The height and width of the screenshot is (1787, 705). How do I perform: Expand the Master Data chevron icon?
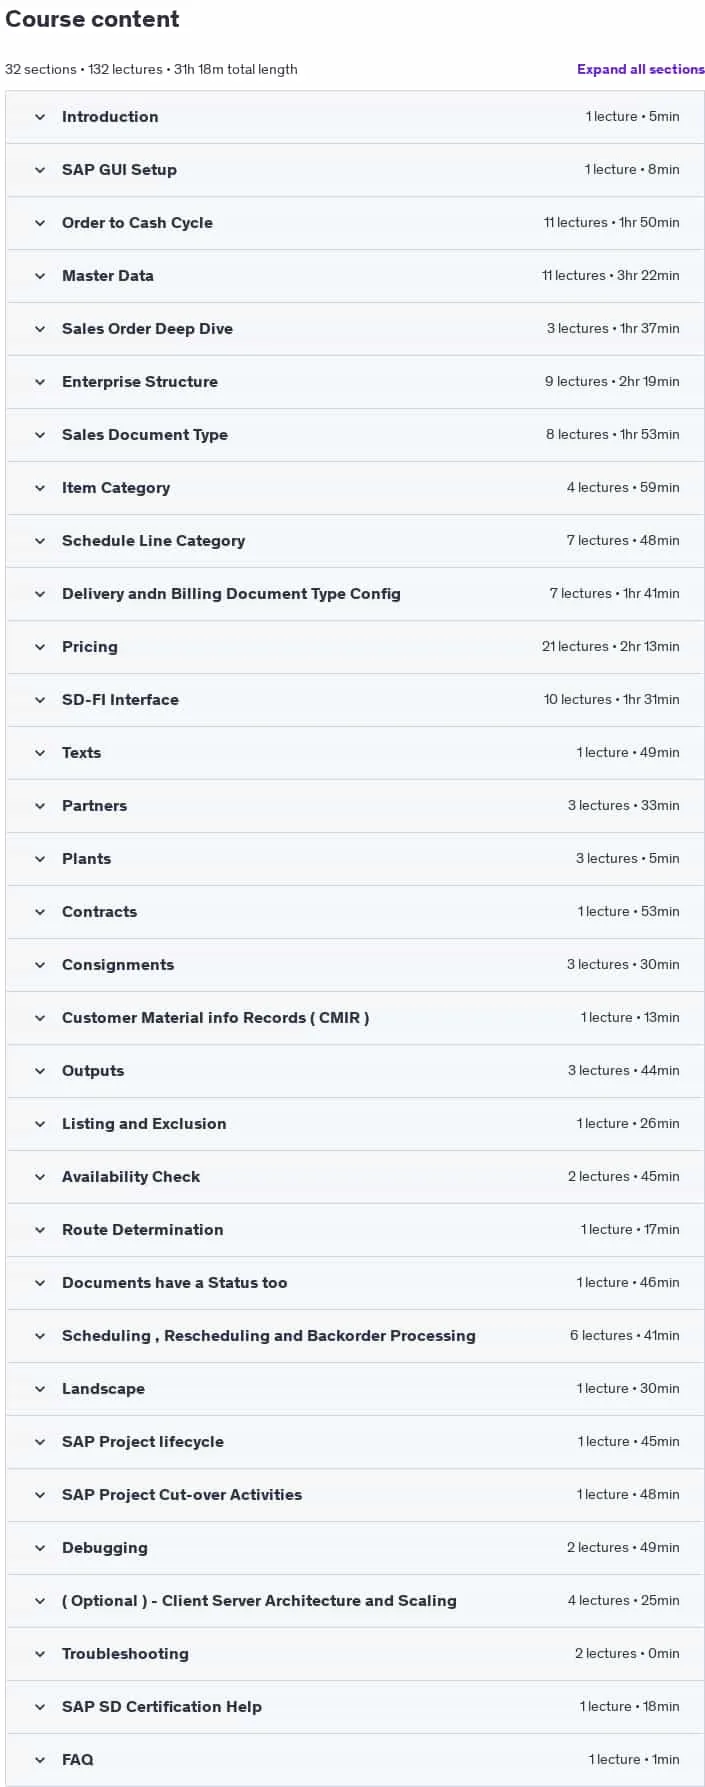(x=40, y=276)
